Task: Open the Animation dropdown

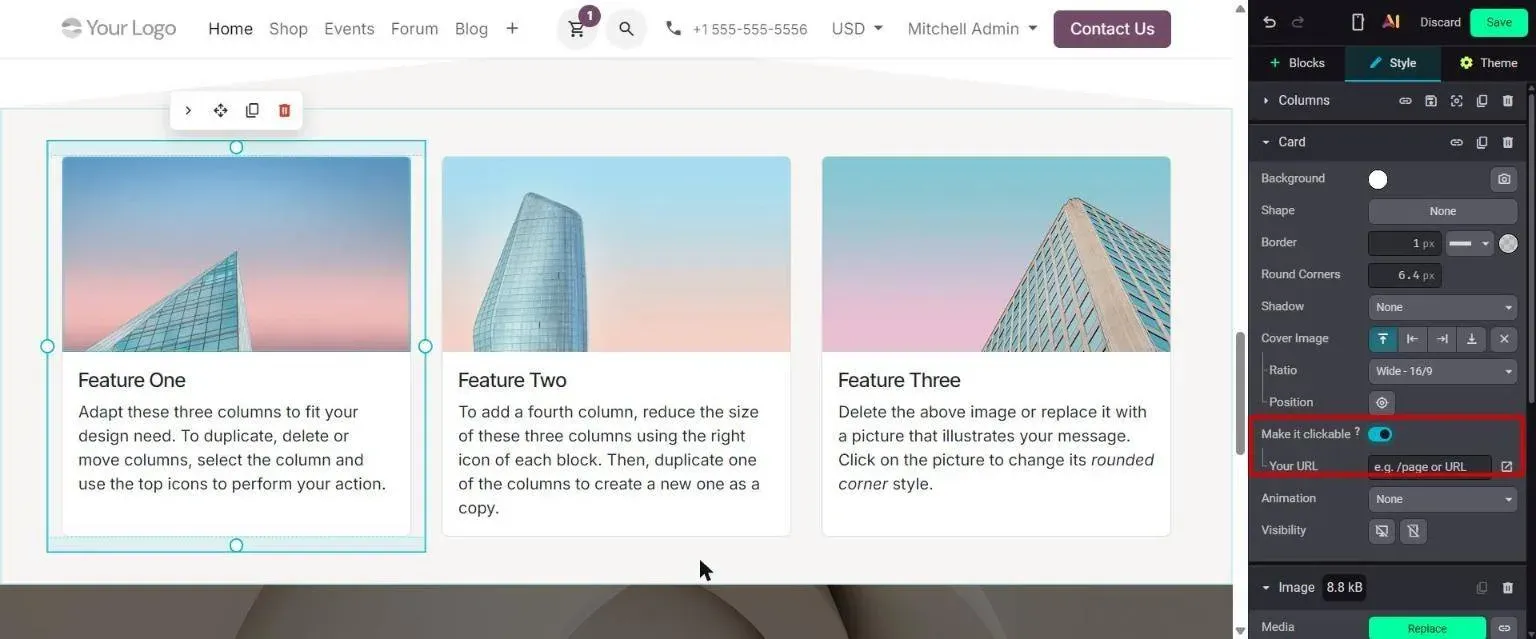Action: (x=1443, y=499)
